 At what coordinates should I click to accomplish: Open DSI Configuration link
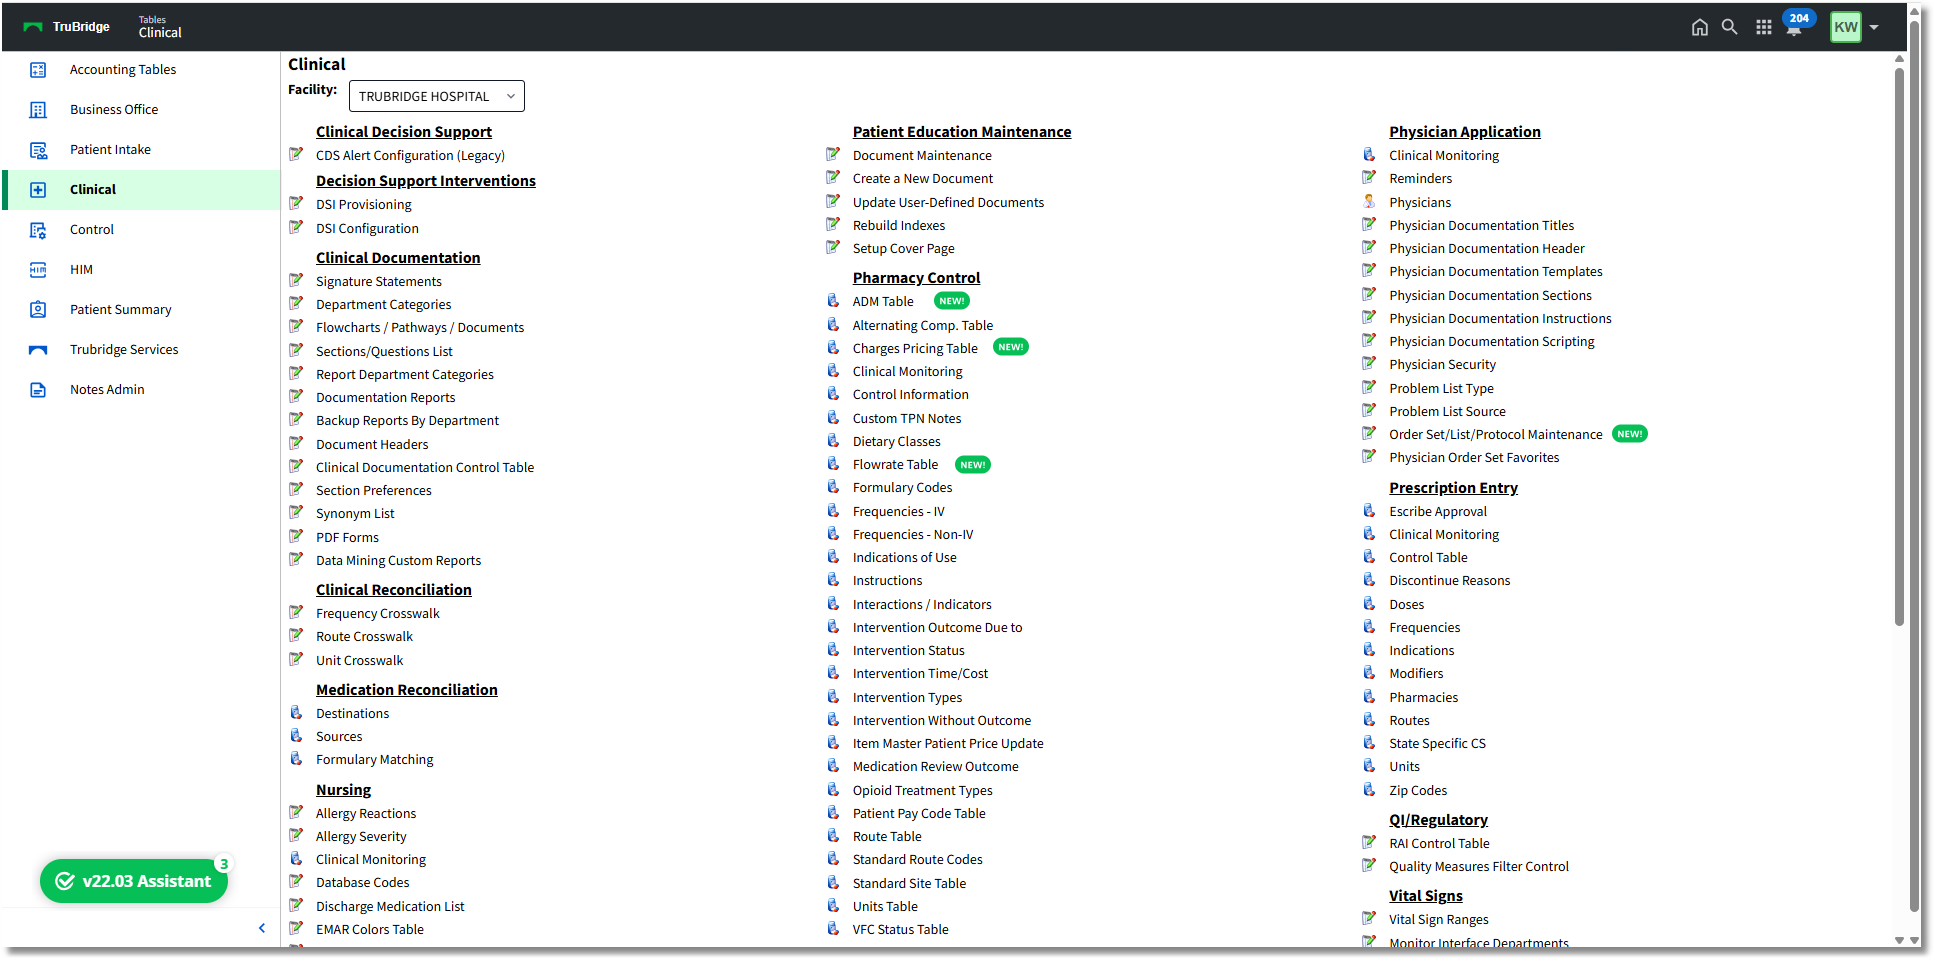(x=367, y=228)
